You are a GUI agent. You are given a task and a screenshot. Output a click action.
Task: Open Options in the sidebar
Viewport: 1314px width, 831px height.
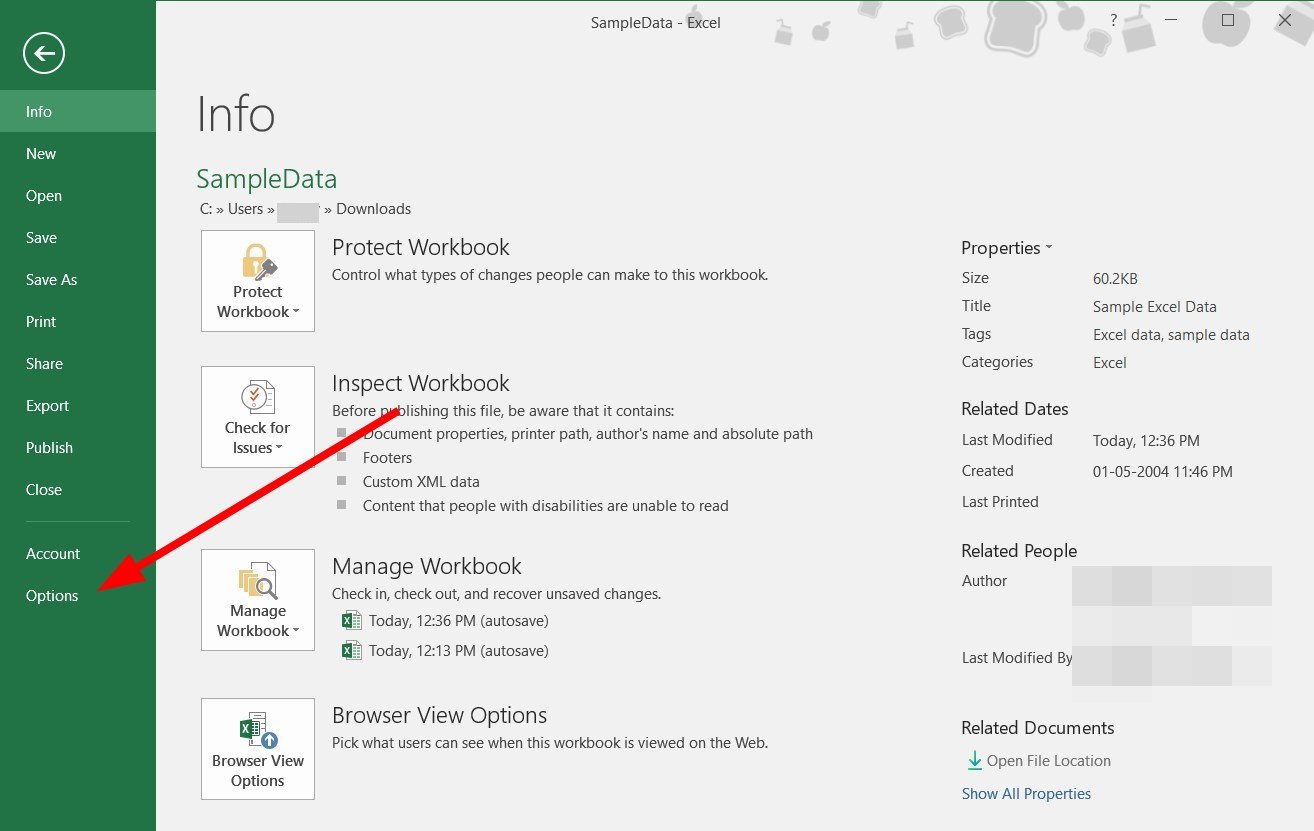(78, 595)
